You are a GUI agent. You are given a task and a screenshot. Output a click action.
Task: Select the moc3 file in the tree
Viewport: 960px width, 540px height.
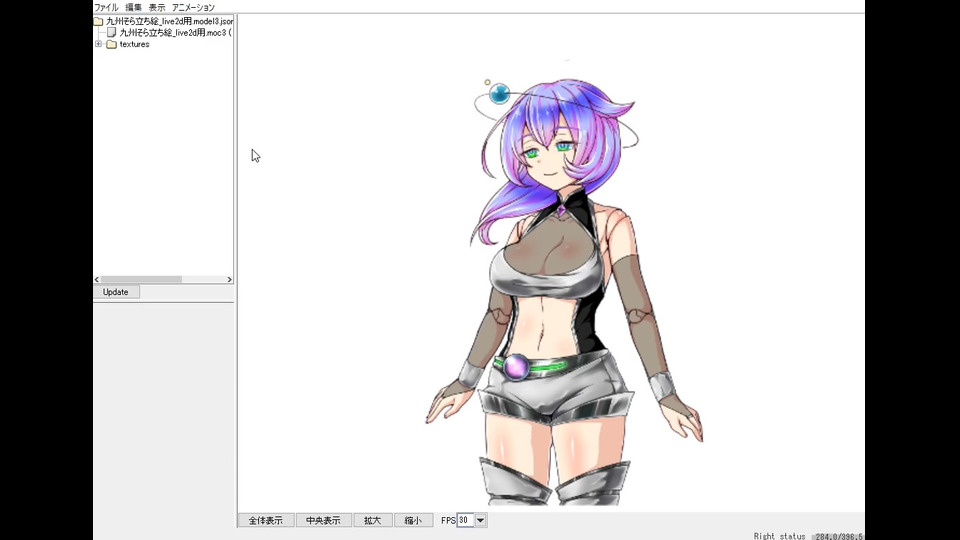(175, 32)
